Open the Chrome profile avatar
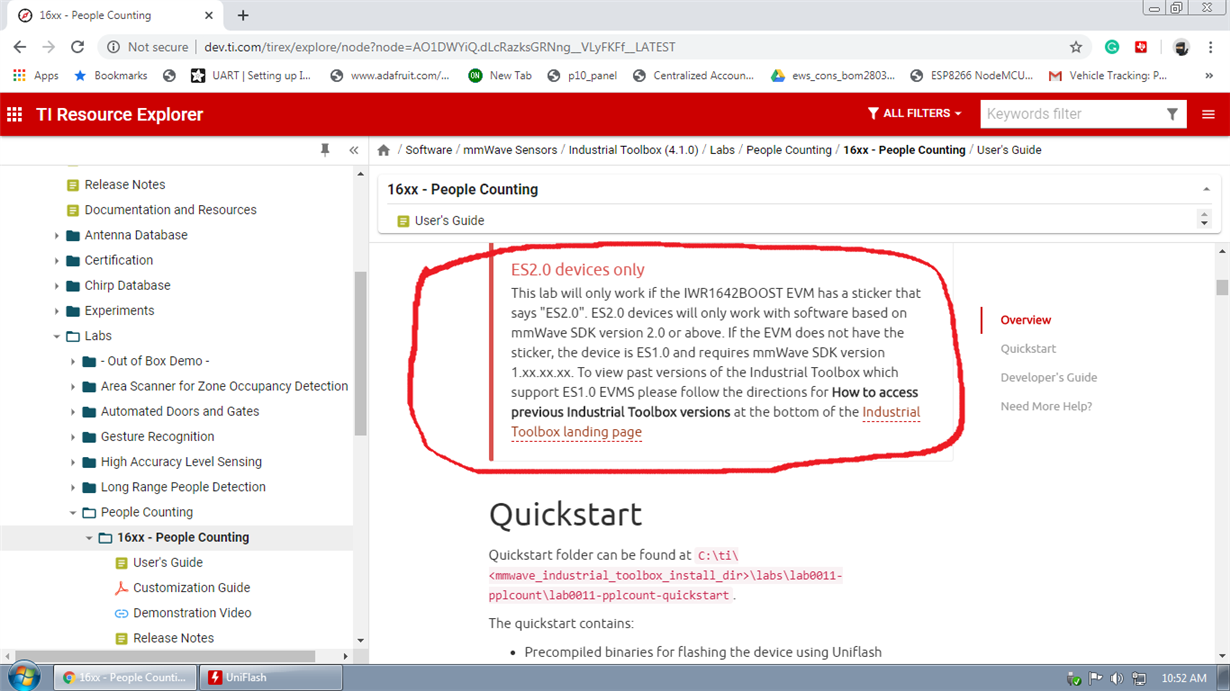 [x=1181, y=47]
